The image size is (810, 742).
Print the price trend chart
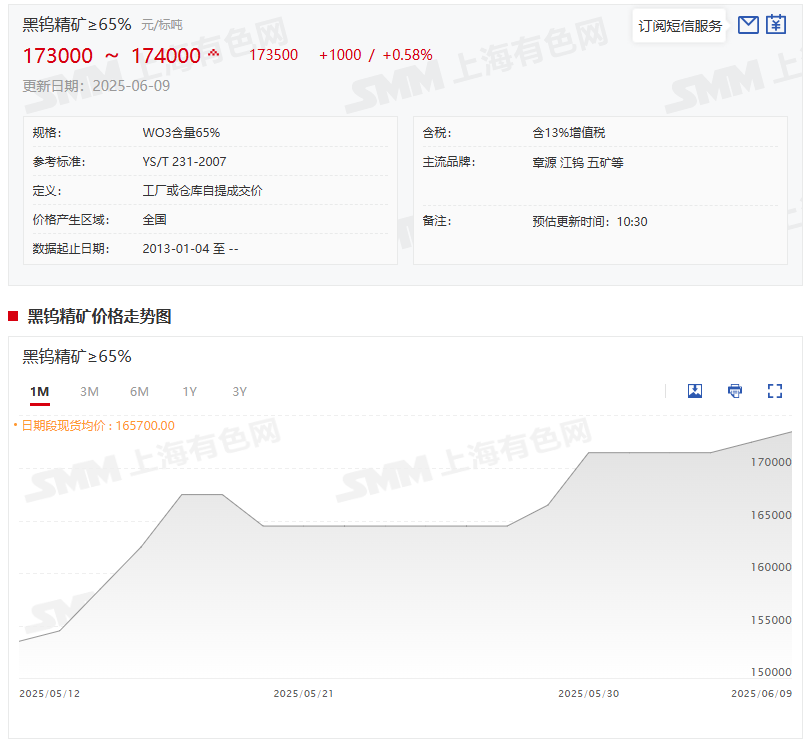[735, 391]
